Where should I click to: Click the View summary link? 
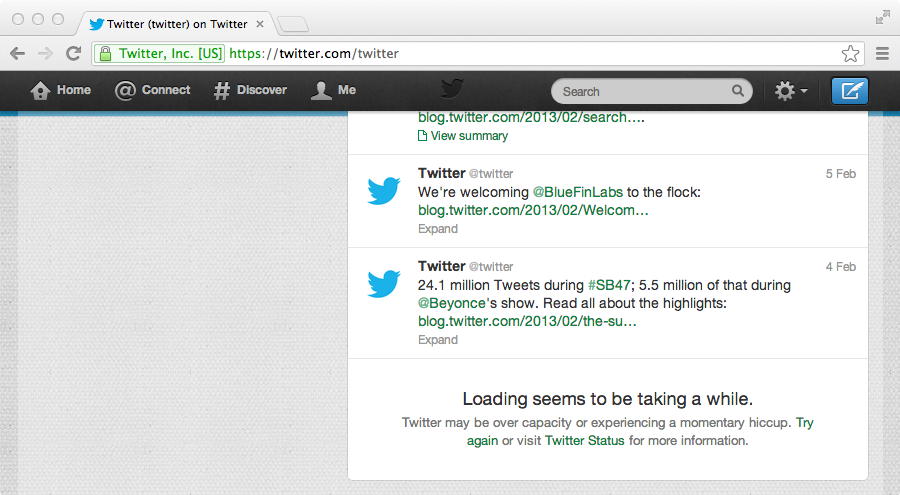(469, 136)
